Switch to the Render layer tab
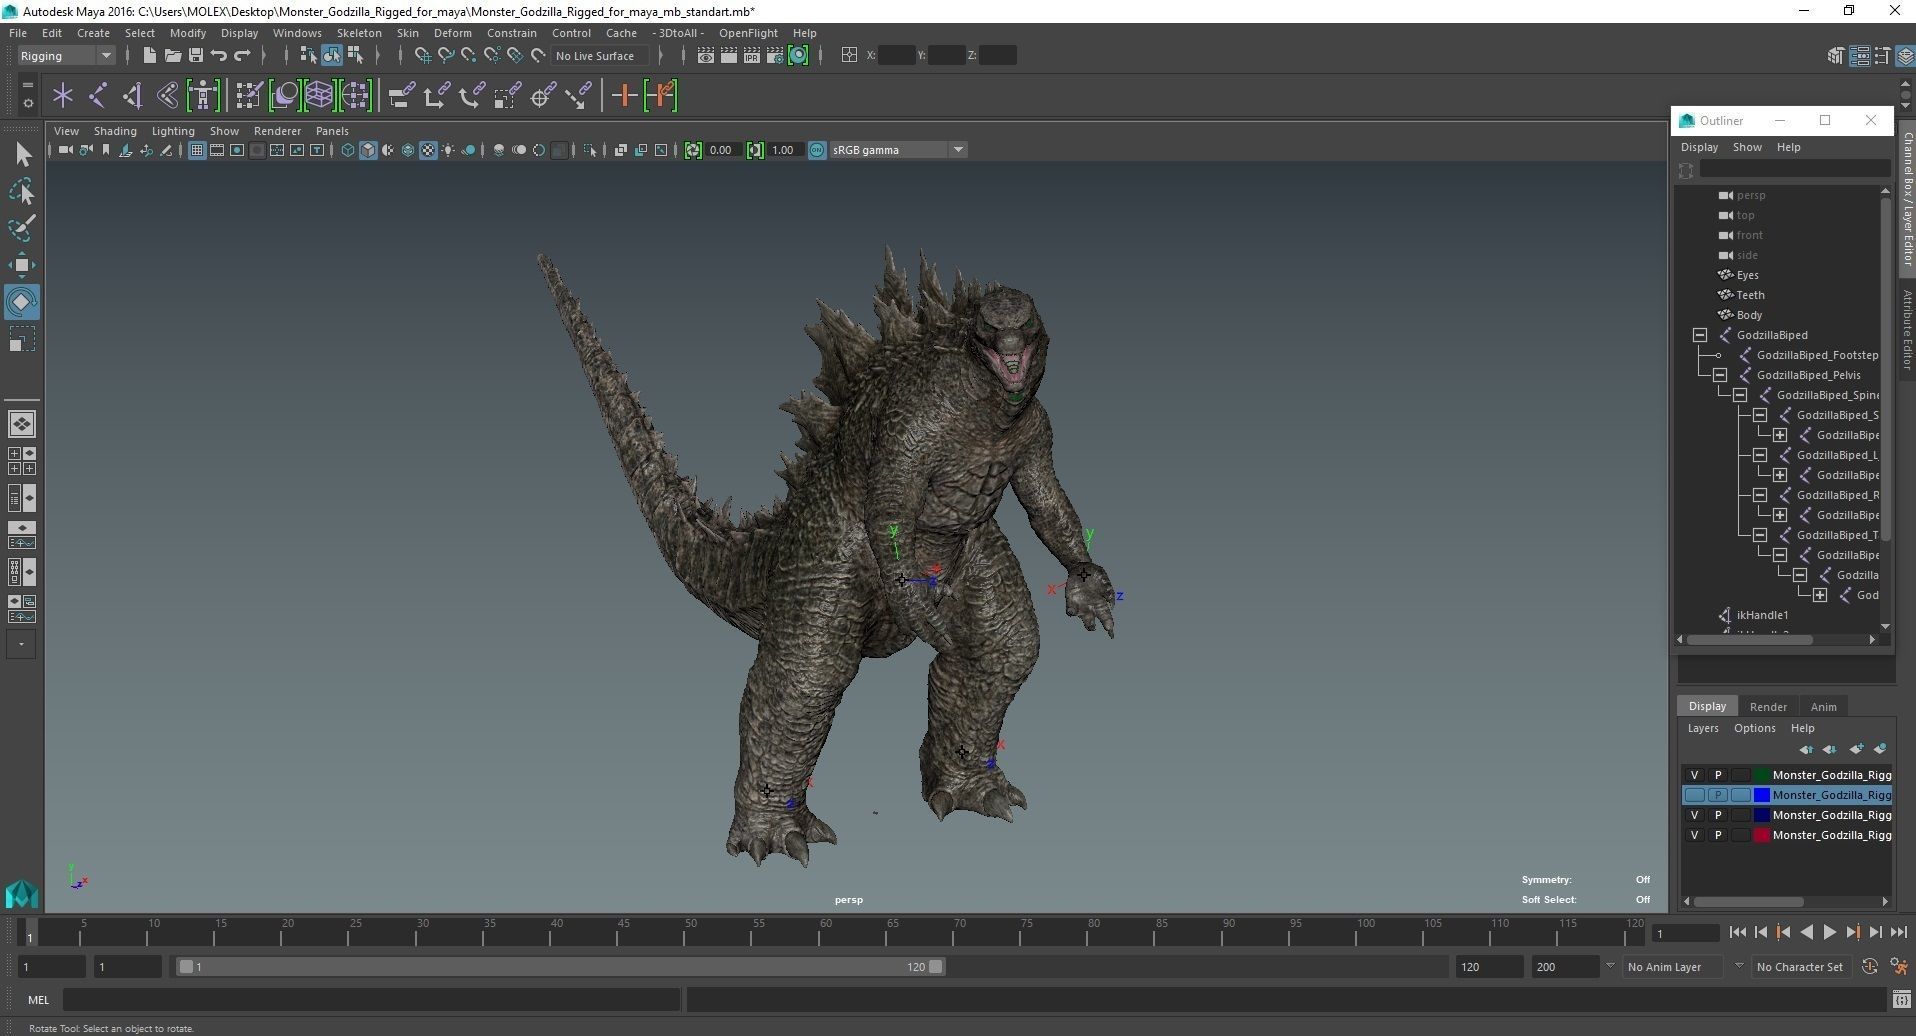1916x1036 pixels. click(x=1767, y=706)
